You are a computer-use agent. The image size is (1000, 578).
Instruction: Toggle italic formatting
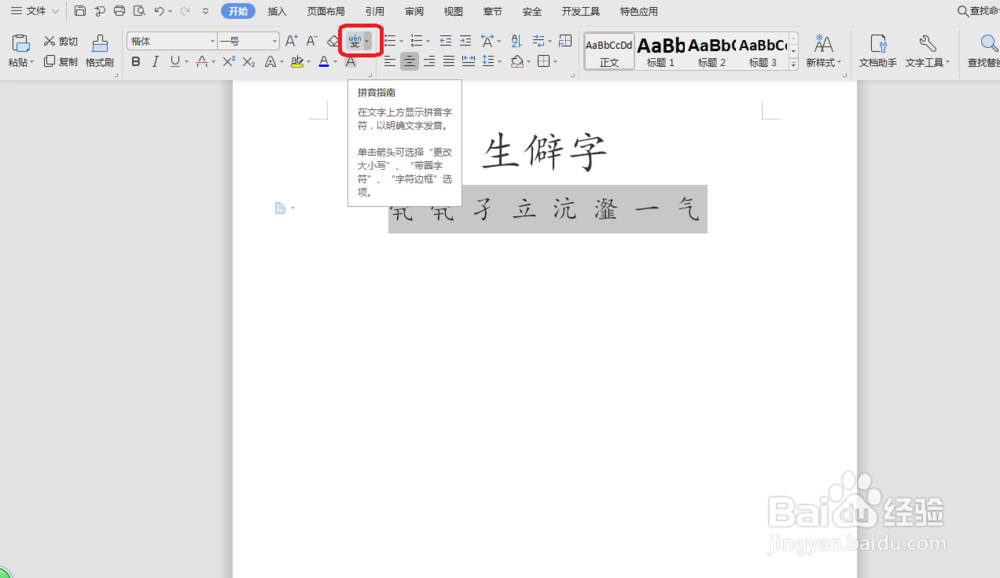click(x=157, y=61)
